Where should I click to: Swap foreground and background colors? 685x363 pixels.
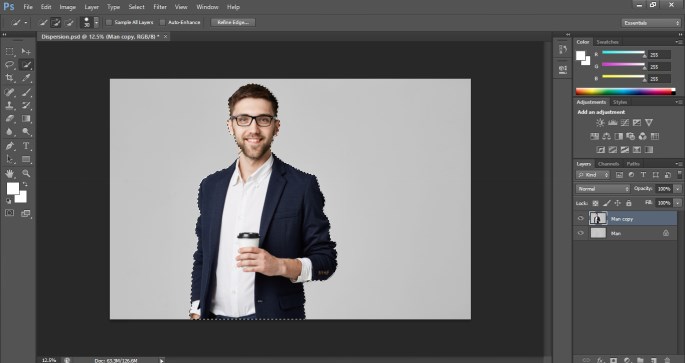click(25, 185)
